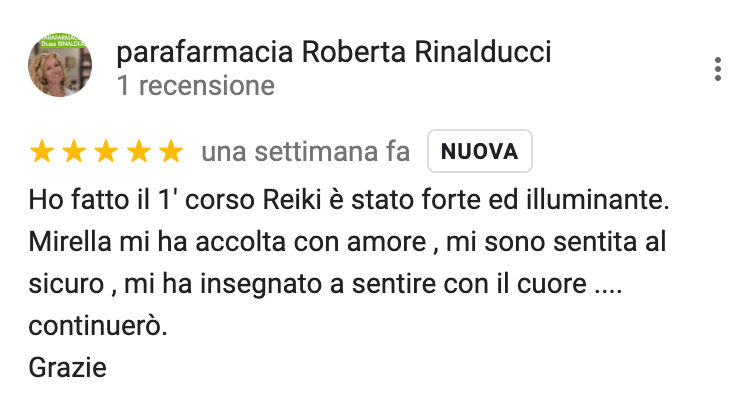The width and height of the screenshot is (756, 404).
Task: Click the word "amore" in the review
Action: [x=387, y=242]
